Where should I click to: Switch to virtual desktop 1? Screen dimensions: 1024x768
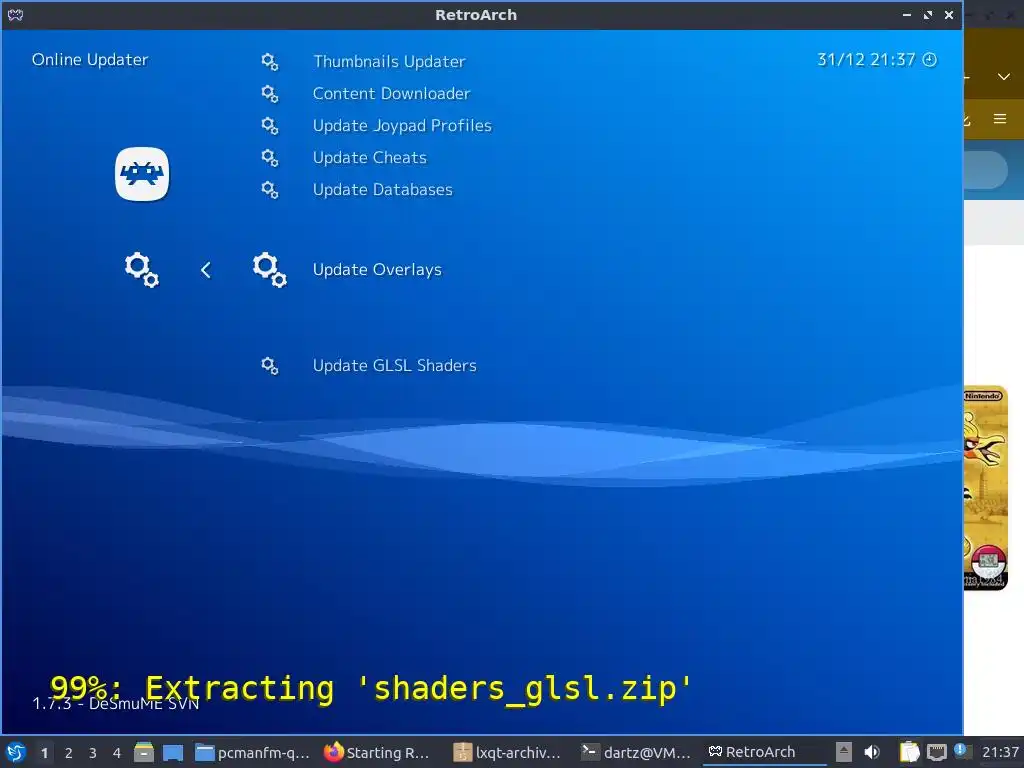coord(44,753)
